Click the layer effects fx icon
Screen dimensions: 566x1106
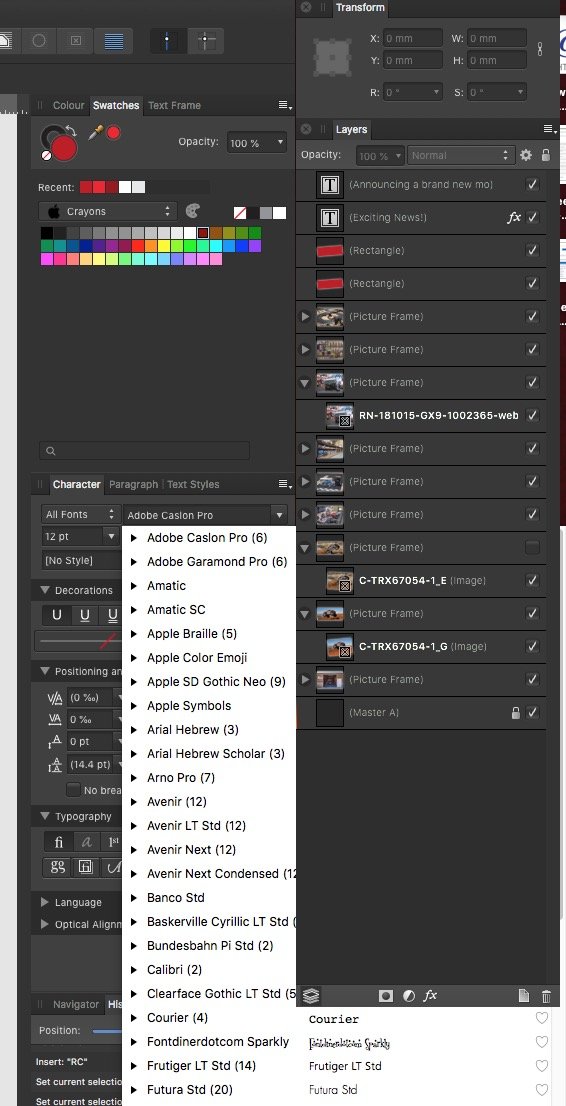430,996
